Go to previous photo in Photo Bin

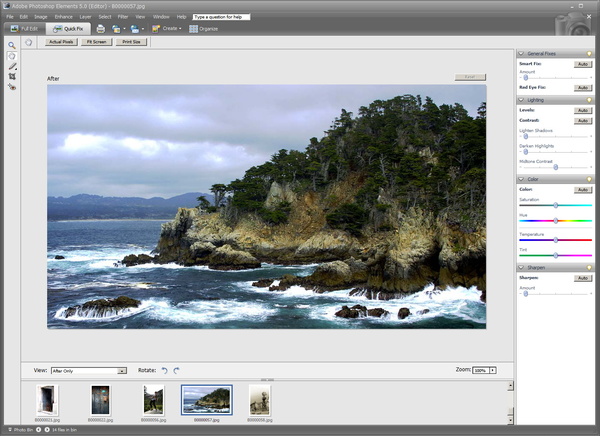39,430
